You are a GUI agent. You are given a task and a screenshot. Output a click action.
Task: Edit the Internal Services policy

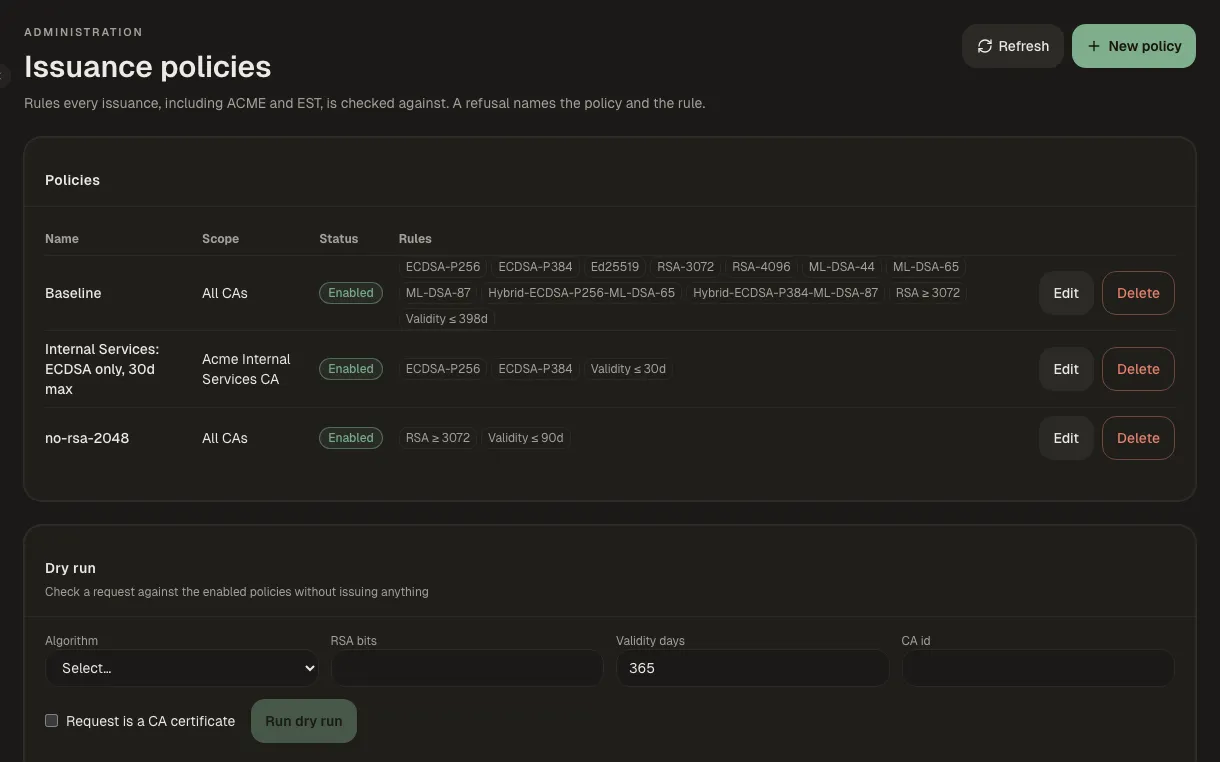tap(1066, 369)
